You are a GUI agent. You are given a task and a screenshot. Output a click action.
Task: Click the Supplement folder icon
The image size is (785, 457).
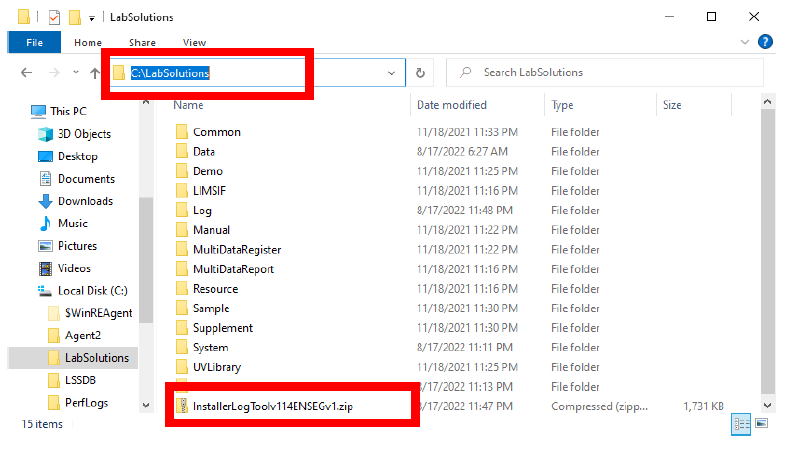pos(182,328)
